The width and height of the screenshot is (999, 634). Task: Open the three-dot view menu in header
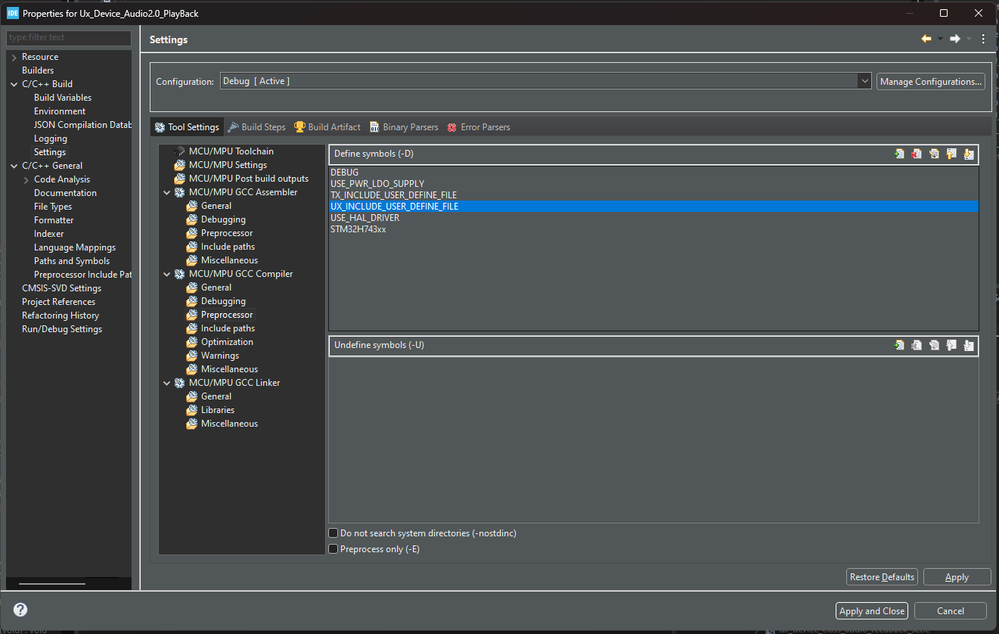[983, 39]
